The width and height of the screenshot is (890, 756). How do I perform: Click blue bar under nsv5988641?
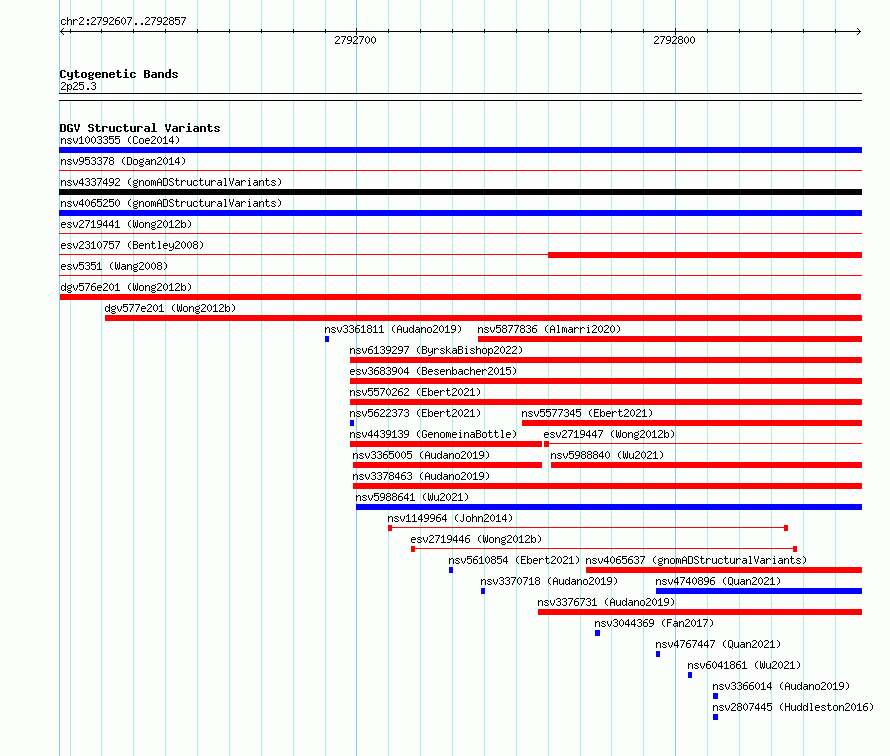(609, 507)
